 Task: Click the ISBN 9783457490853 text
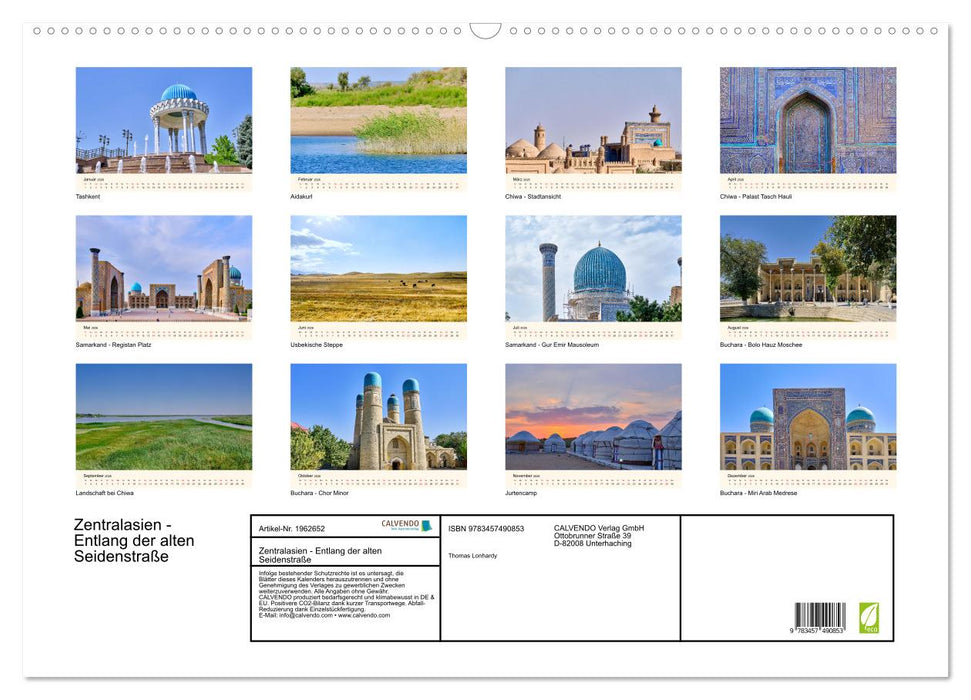point(486,528)
